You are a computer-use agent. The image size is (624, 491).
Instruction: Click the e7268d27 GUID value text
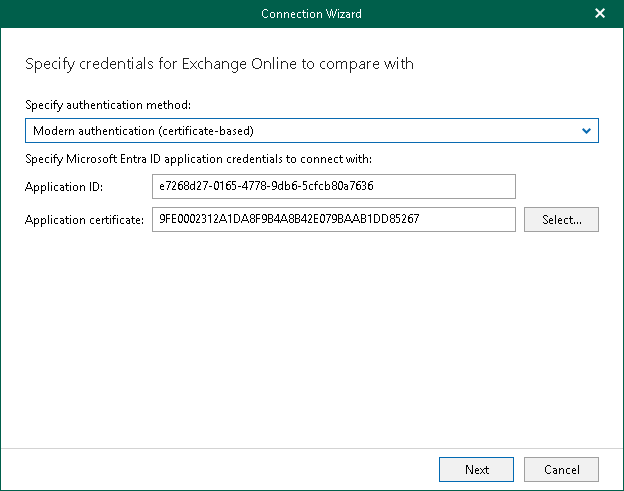(x=266, y=187)
